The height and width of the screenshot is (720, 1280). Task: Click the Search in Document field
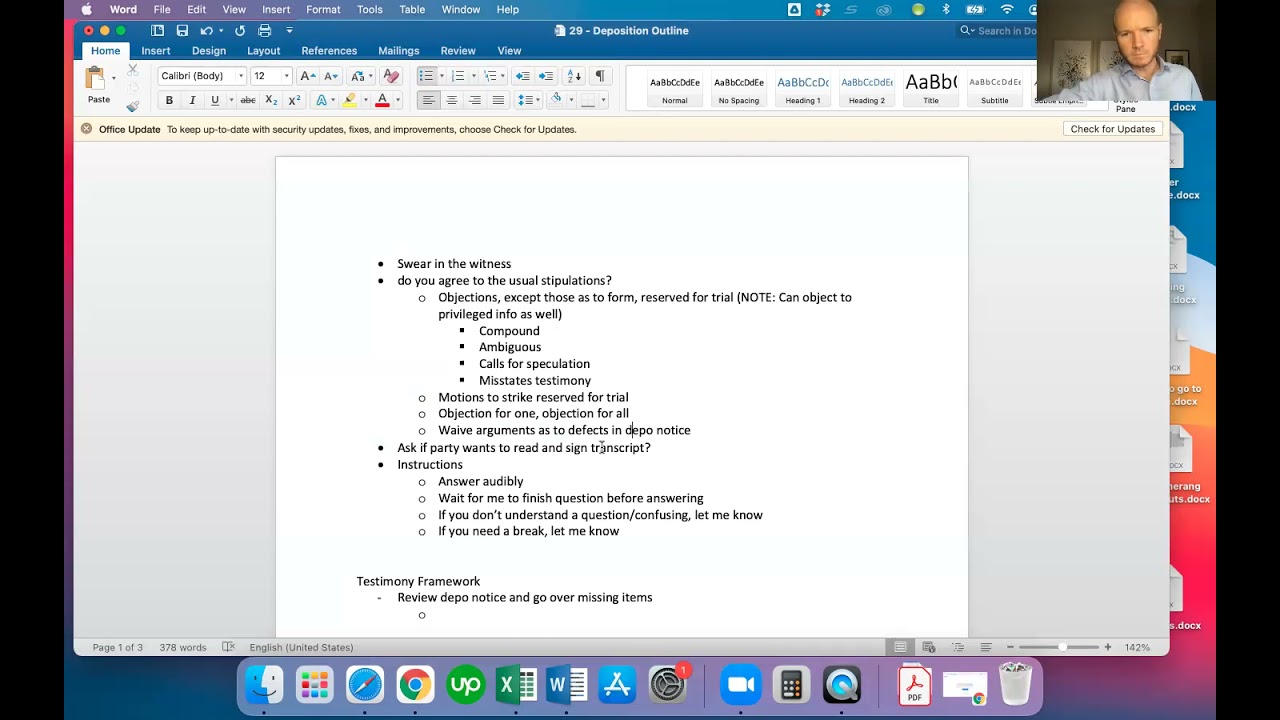[x=997, y=31]
